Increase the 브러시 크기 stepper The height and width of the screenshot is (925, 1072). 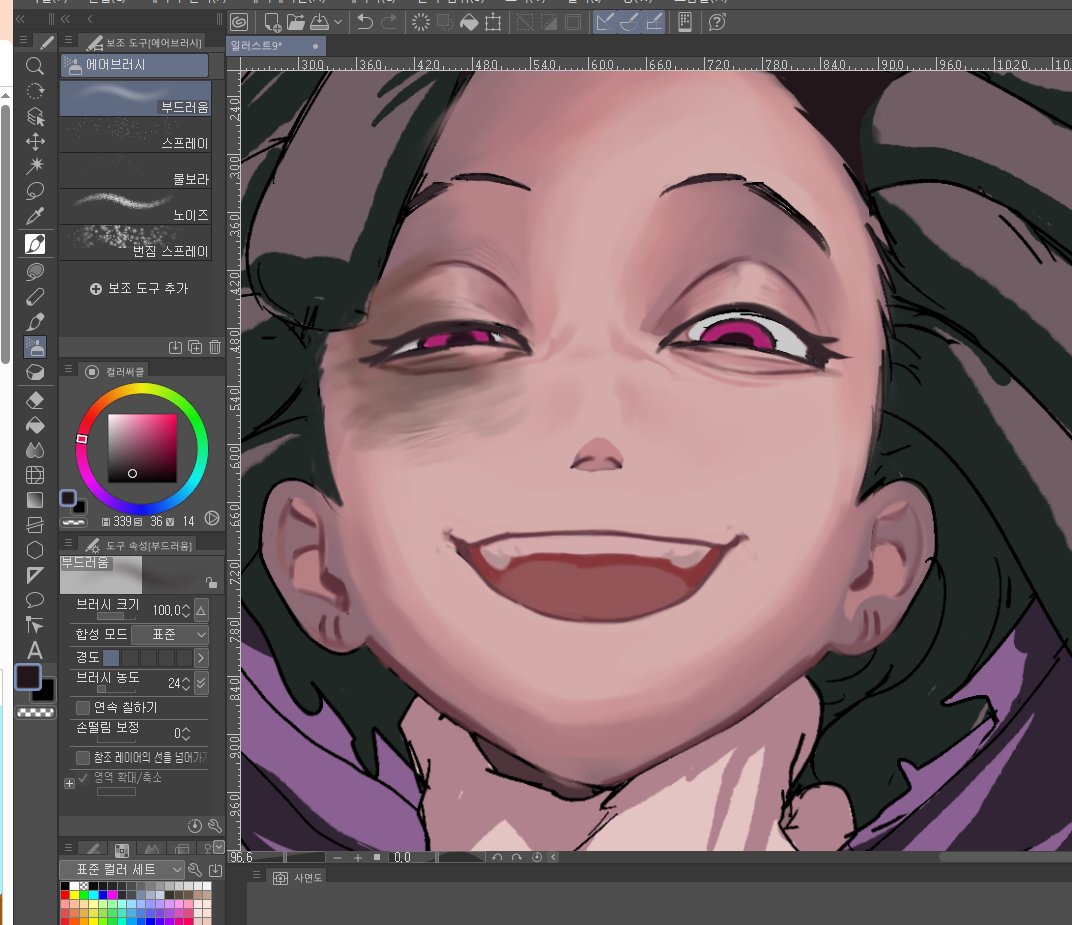[186, 606]
